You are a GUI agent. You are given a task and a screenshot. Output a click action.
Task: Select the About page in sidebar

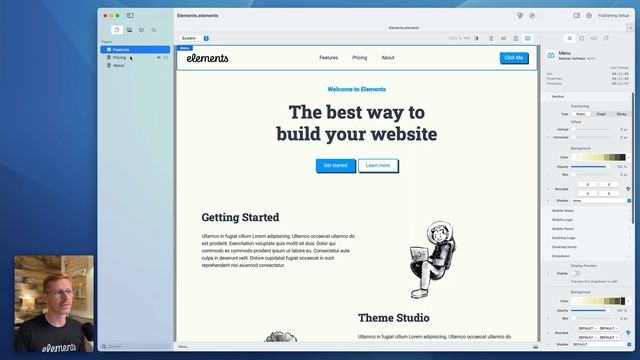pos(135,65)
